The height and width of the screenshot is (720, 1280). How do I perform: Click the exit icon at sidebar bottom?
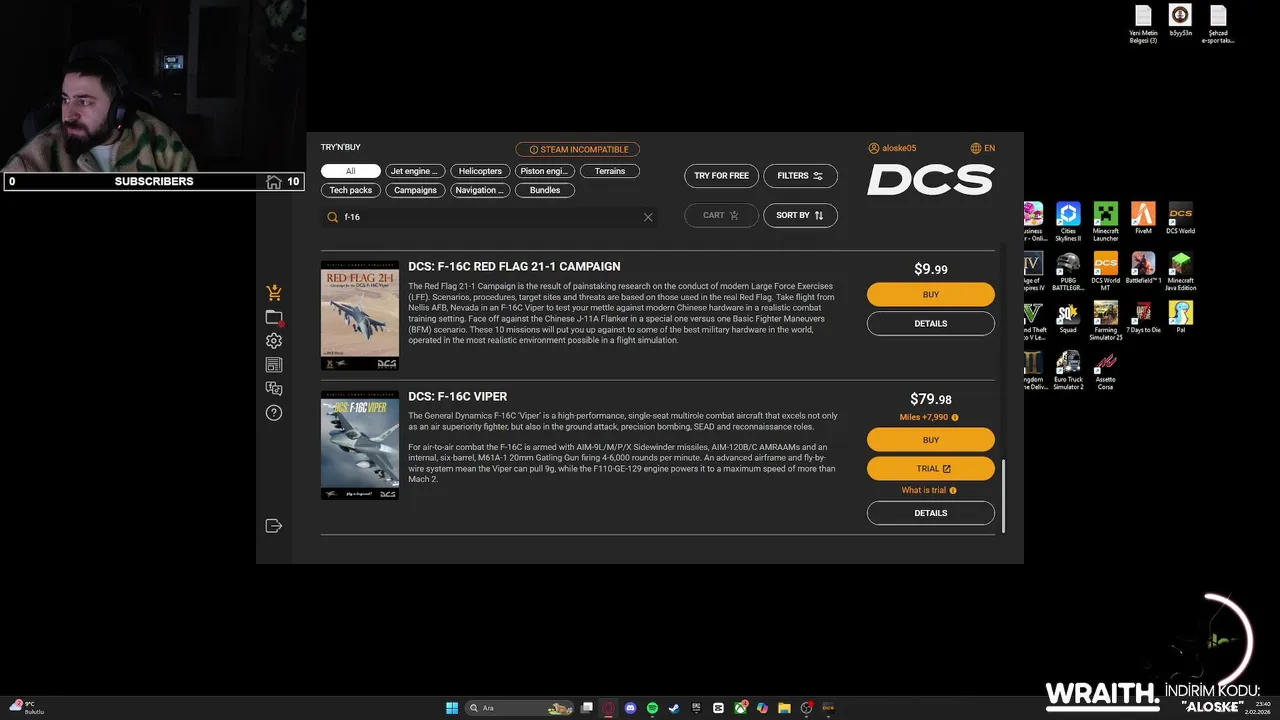[274, 526]
